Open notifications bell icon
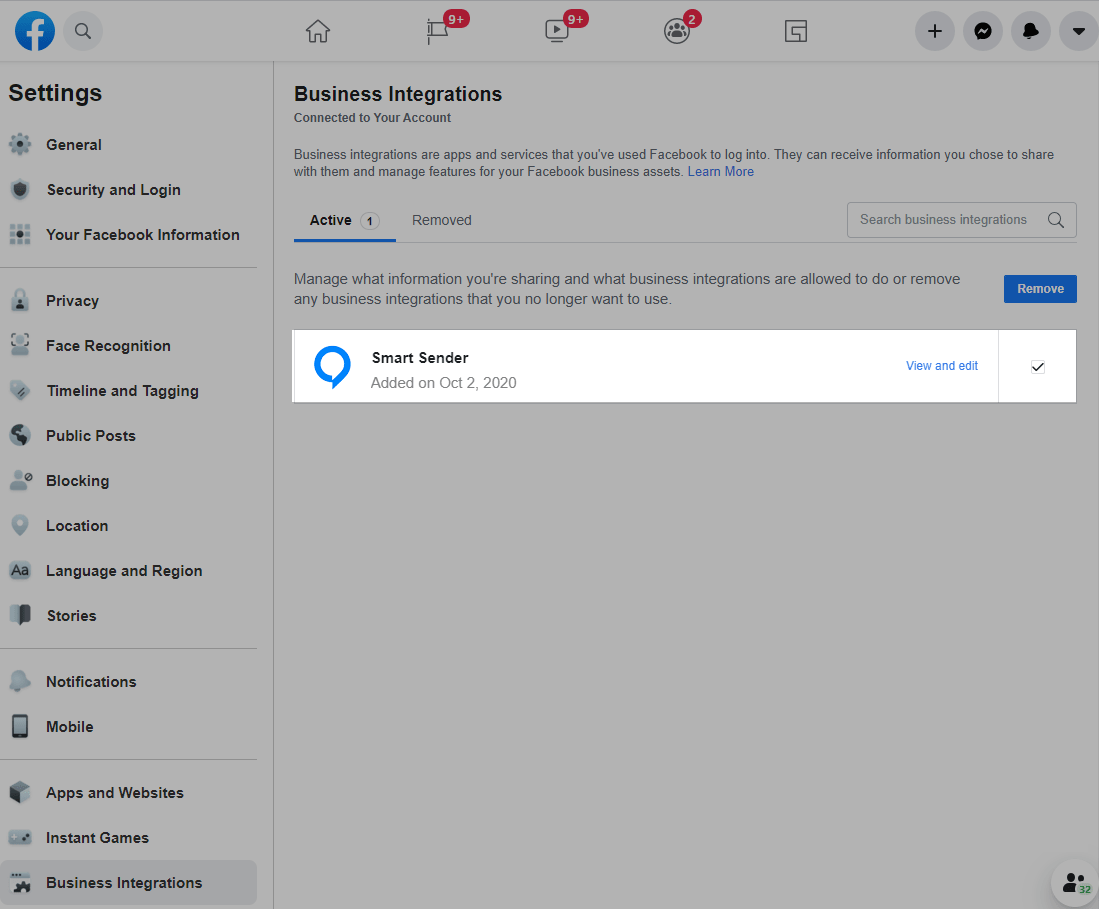 [x=1030, y=31]
